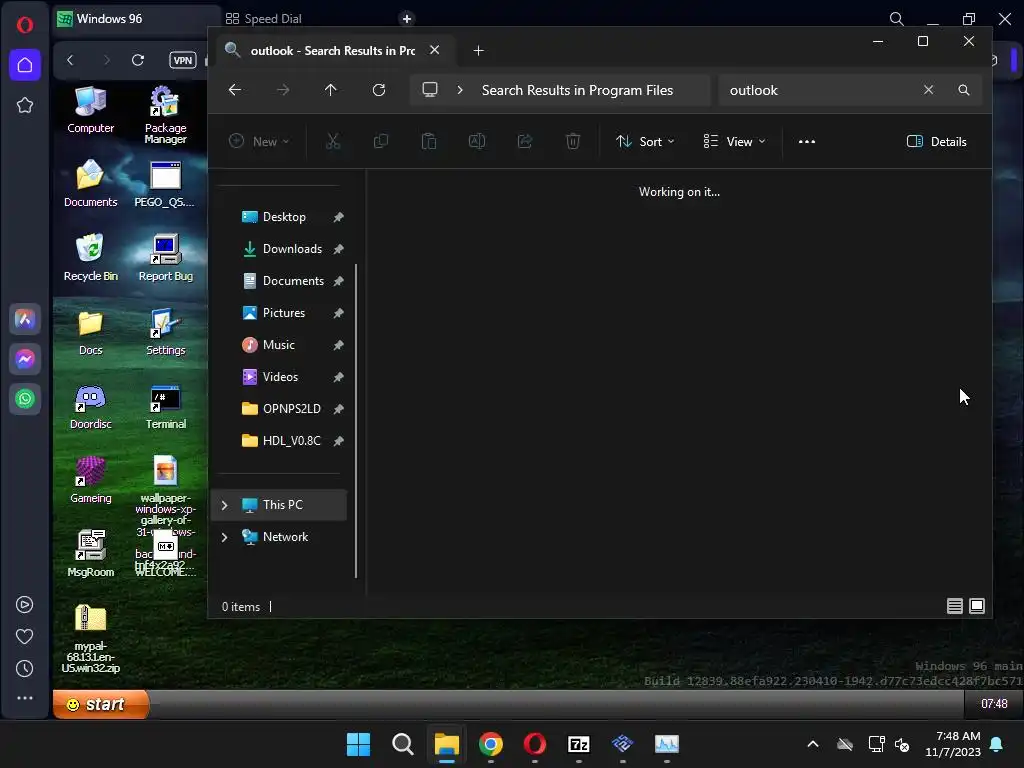The height and width of the screenshot is (768, 1024).
Task: Refresh the Explorer search results
Action: click(379, 90)
